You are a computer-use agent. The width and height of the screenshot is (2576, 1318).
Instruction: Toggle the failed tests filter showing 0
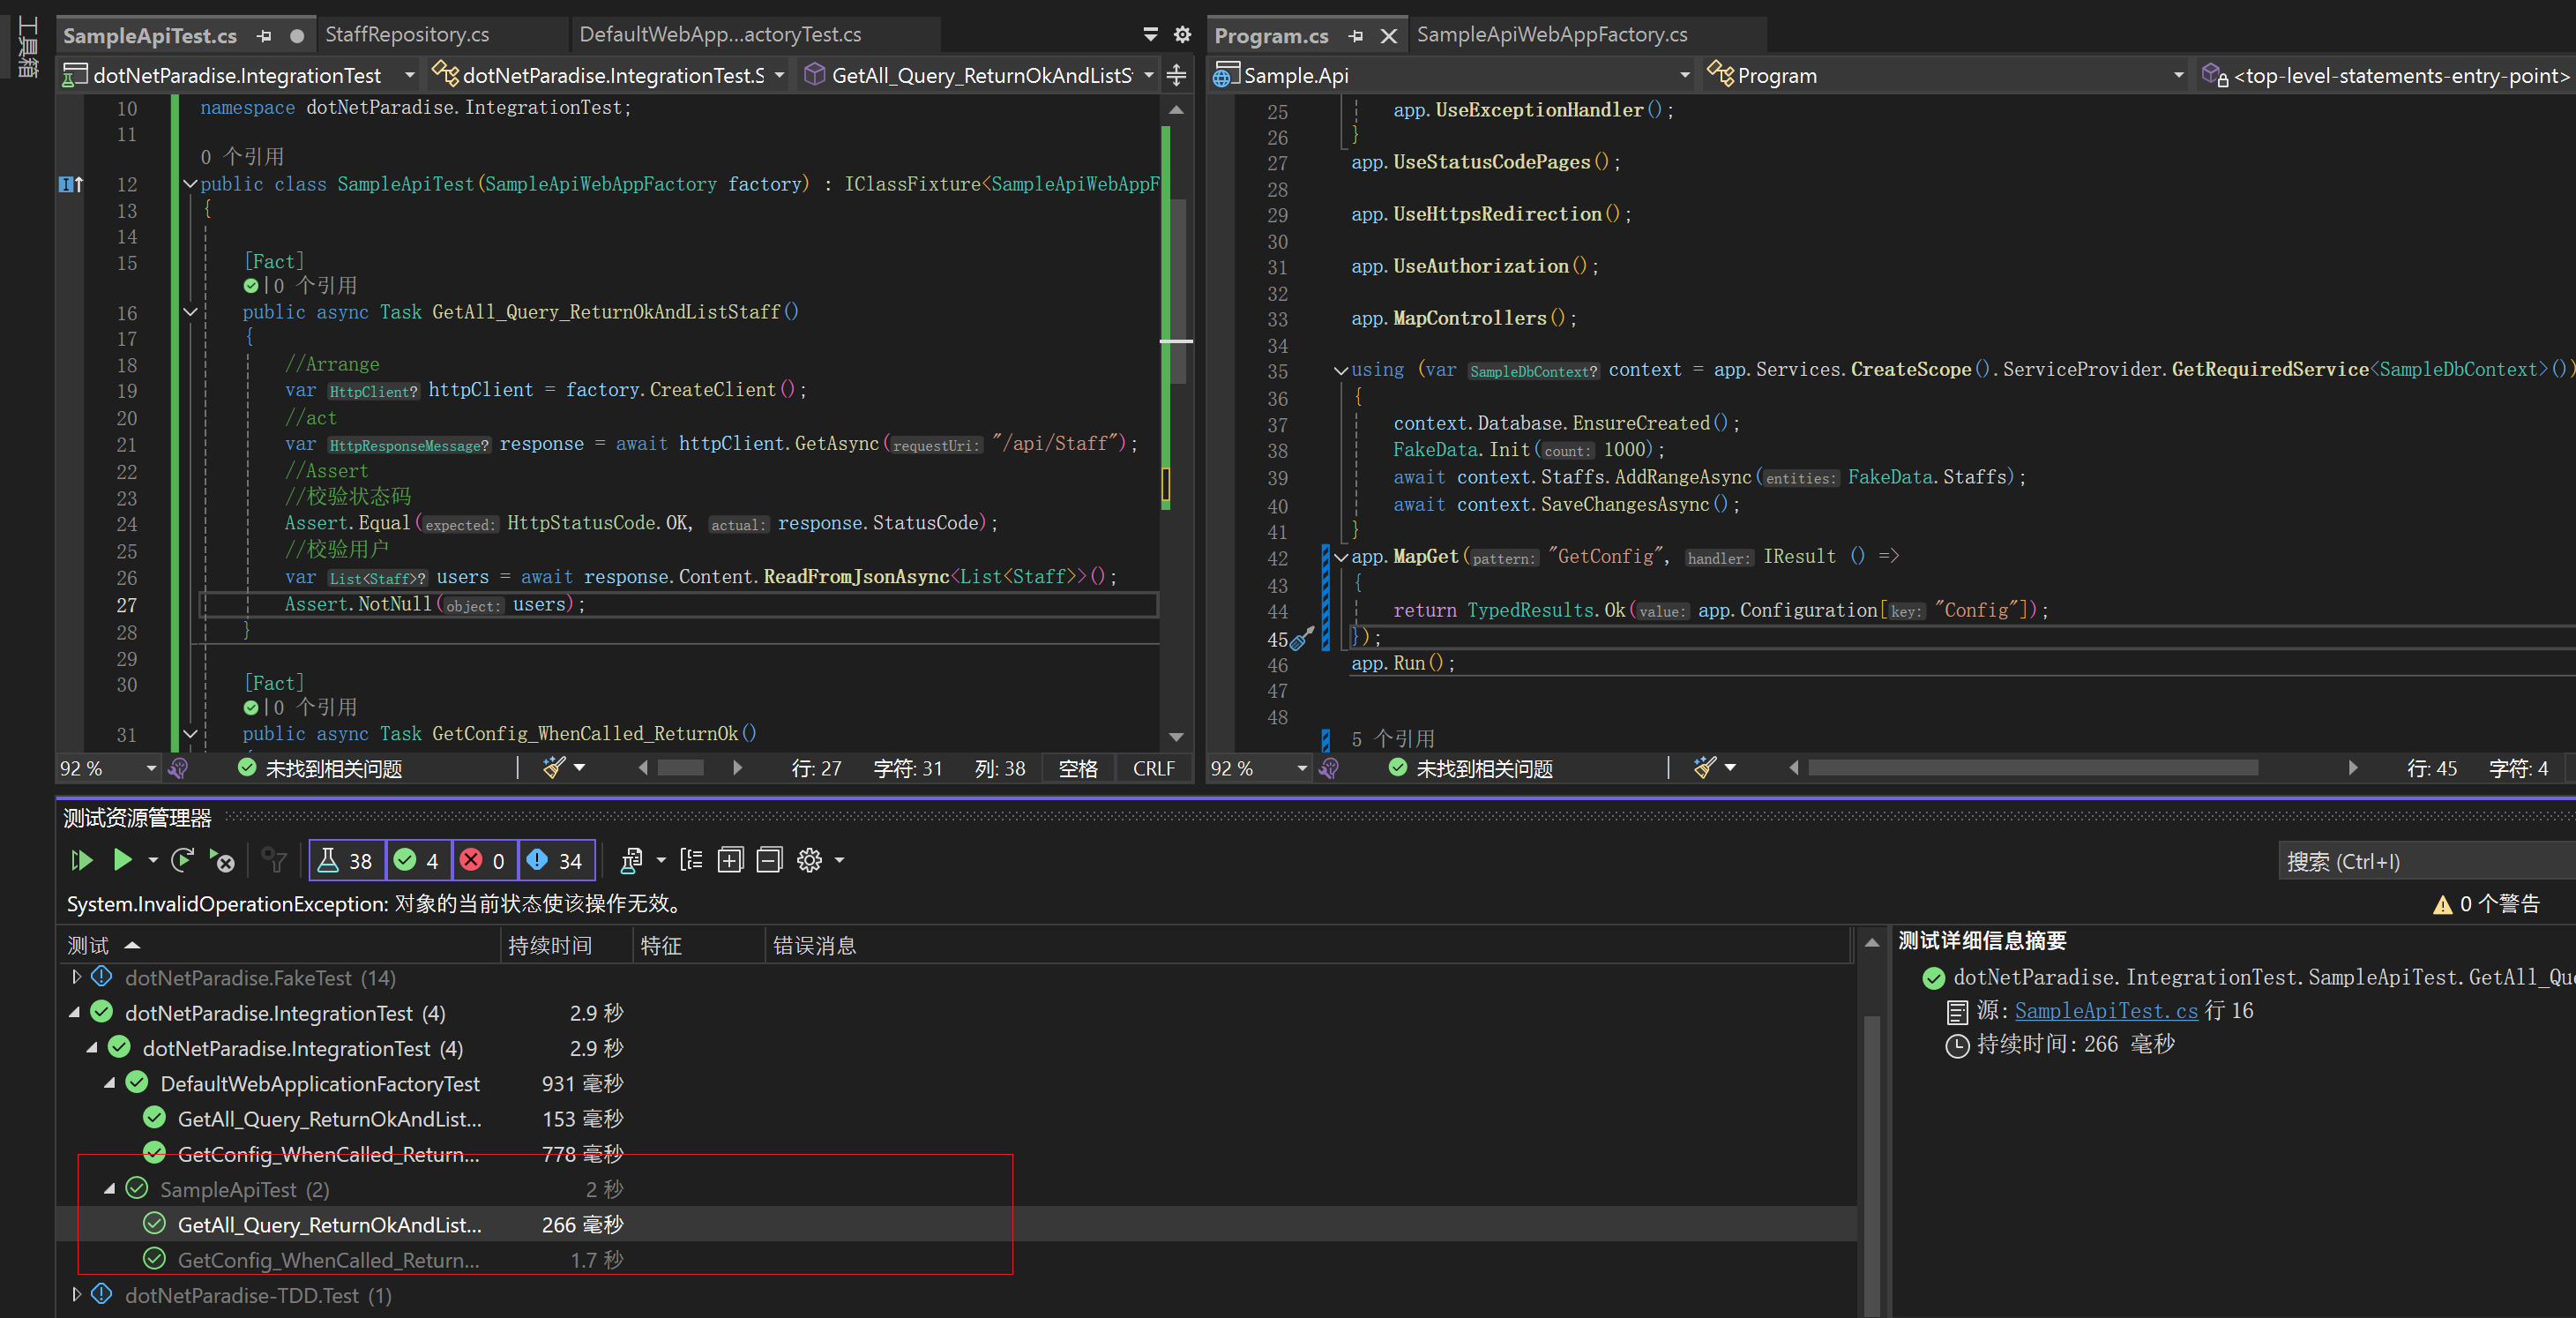click(484, 860)
